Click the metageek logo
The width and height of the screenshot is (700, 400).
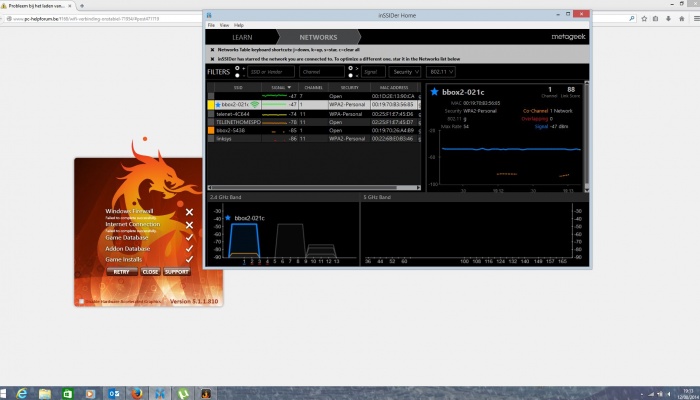(568, 37)
